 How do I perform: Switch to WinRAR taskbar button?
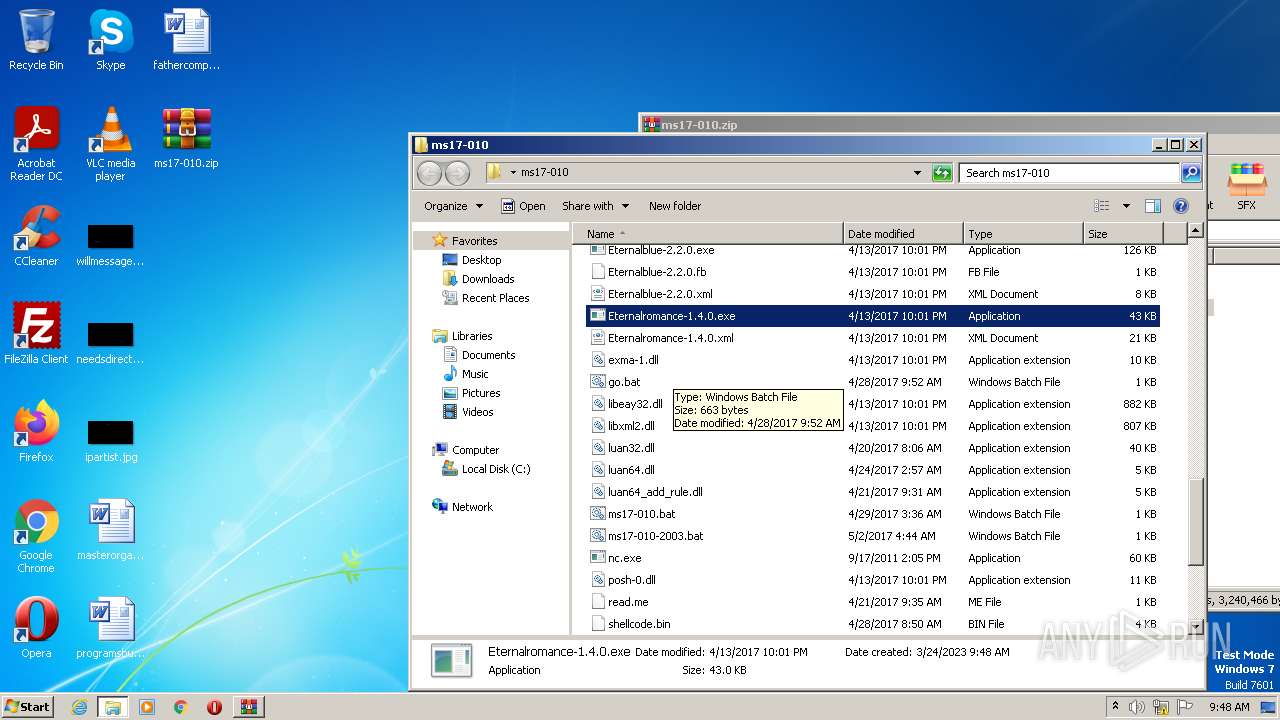(248, 707)
